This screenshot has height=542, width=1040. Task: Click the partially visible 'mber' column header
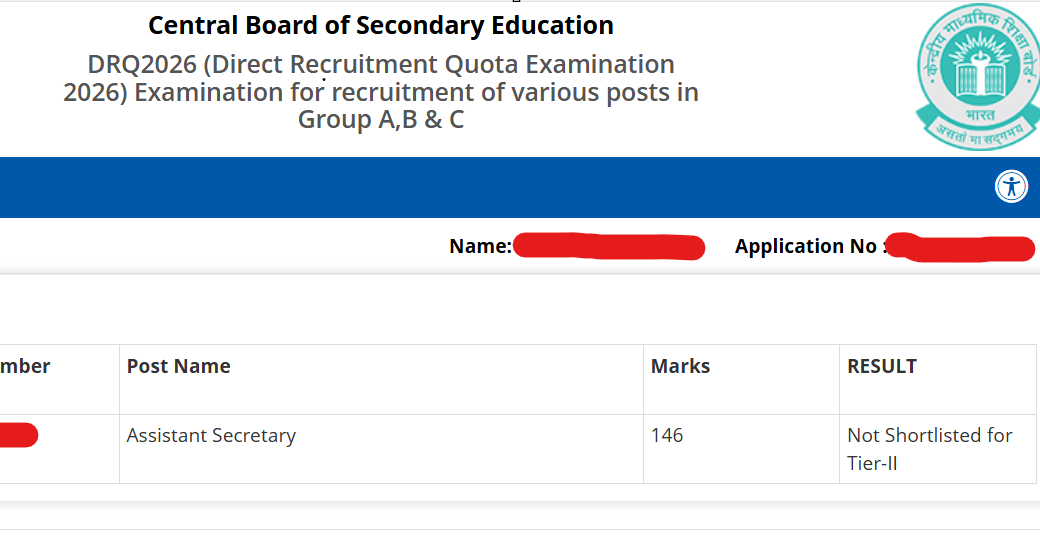25,366
